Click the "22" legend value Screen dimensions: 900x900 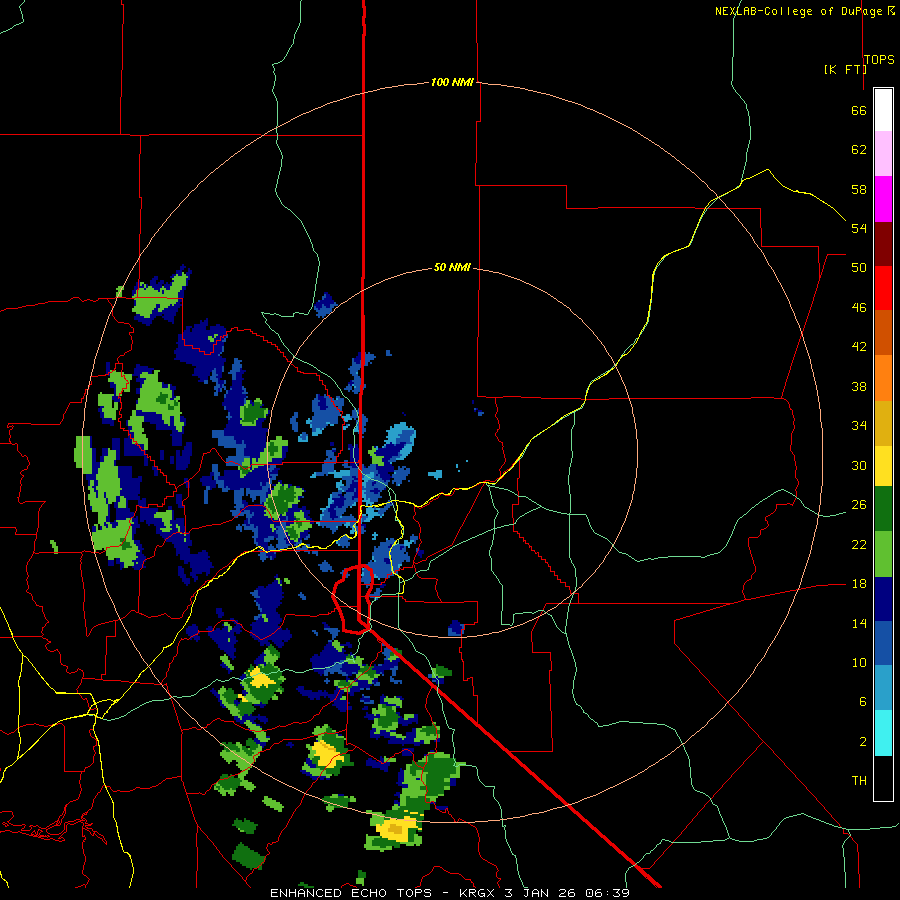coord(859,544)
